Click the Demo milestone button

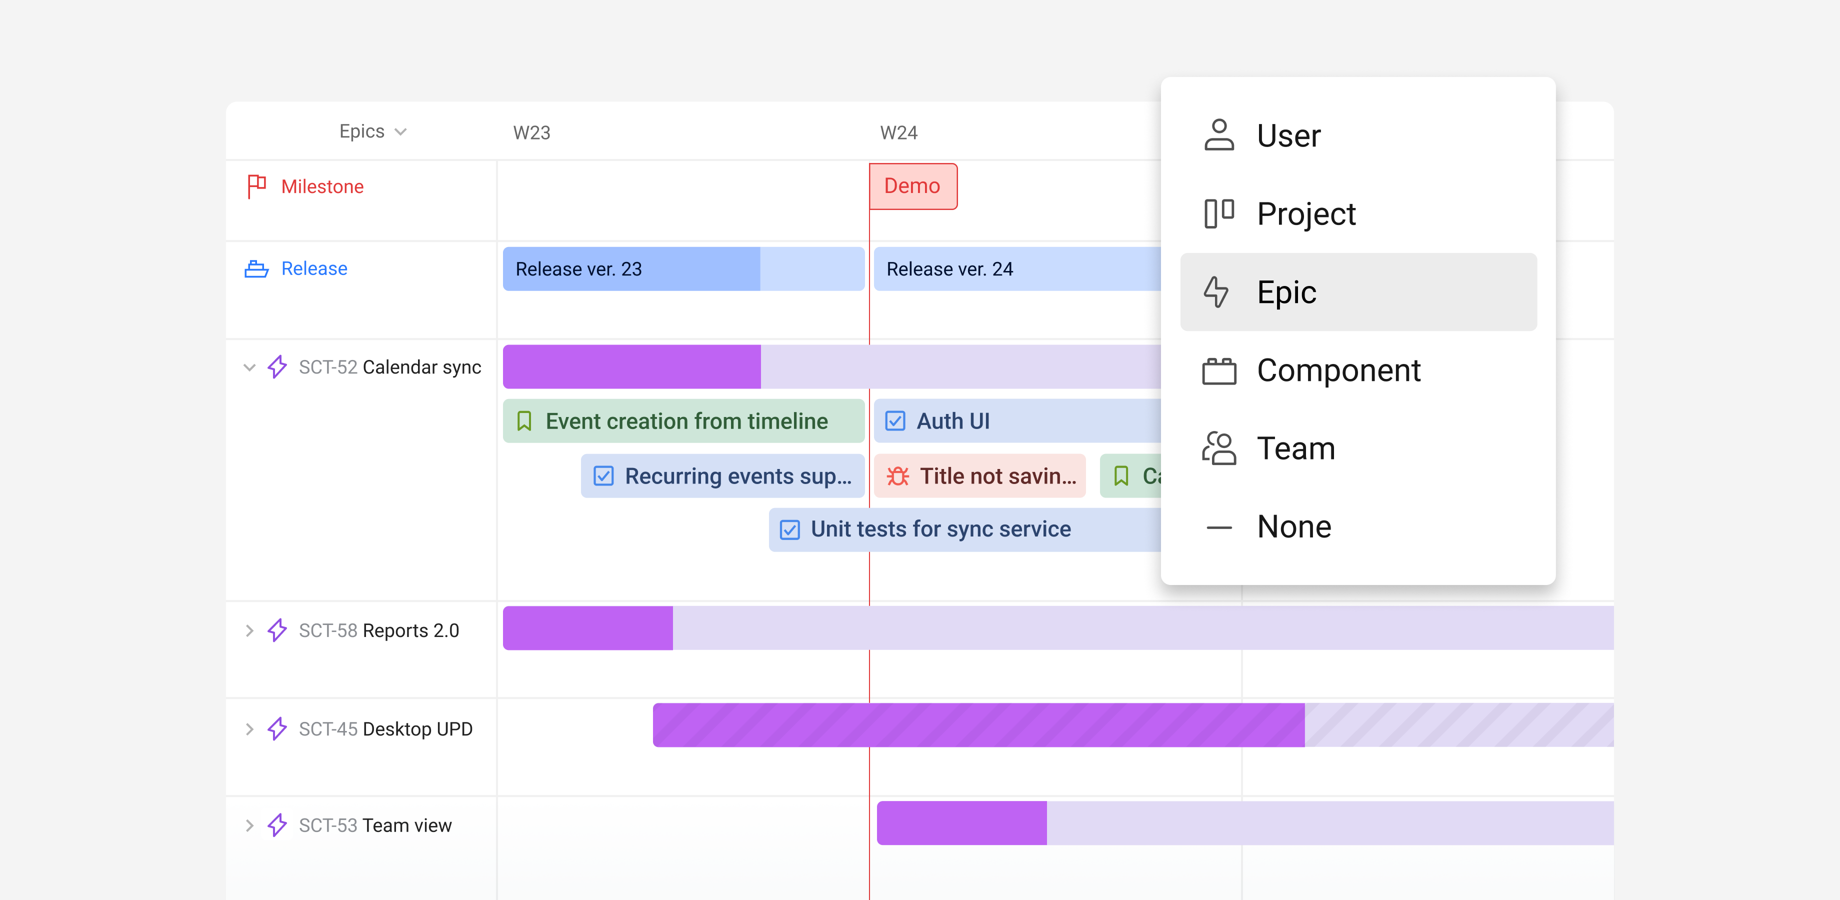pyautogui.click(x=912, y=186)
